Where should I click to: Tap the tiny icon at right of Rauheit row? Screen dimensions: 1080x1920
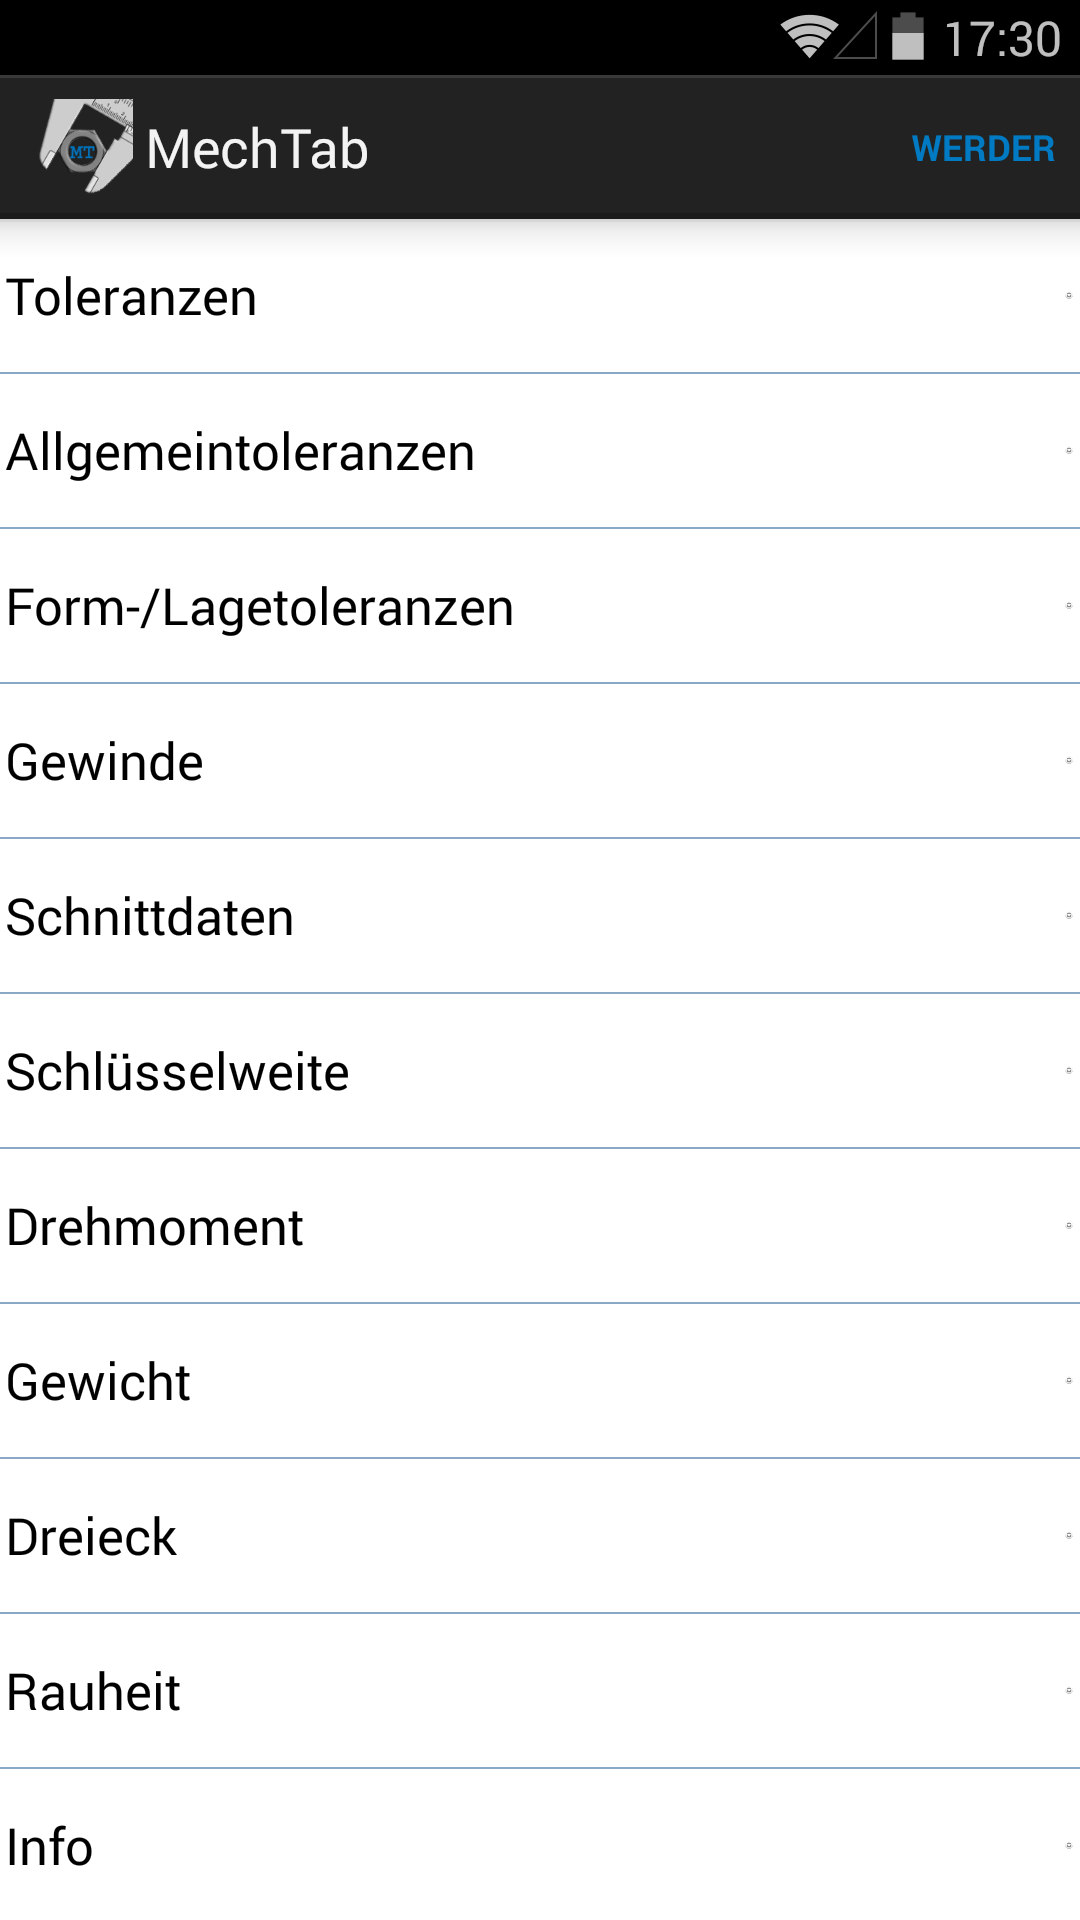1068,1691
